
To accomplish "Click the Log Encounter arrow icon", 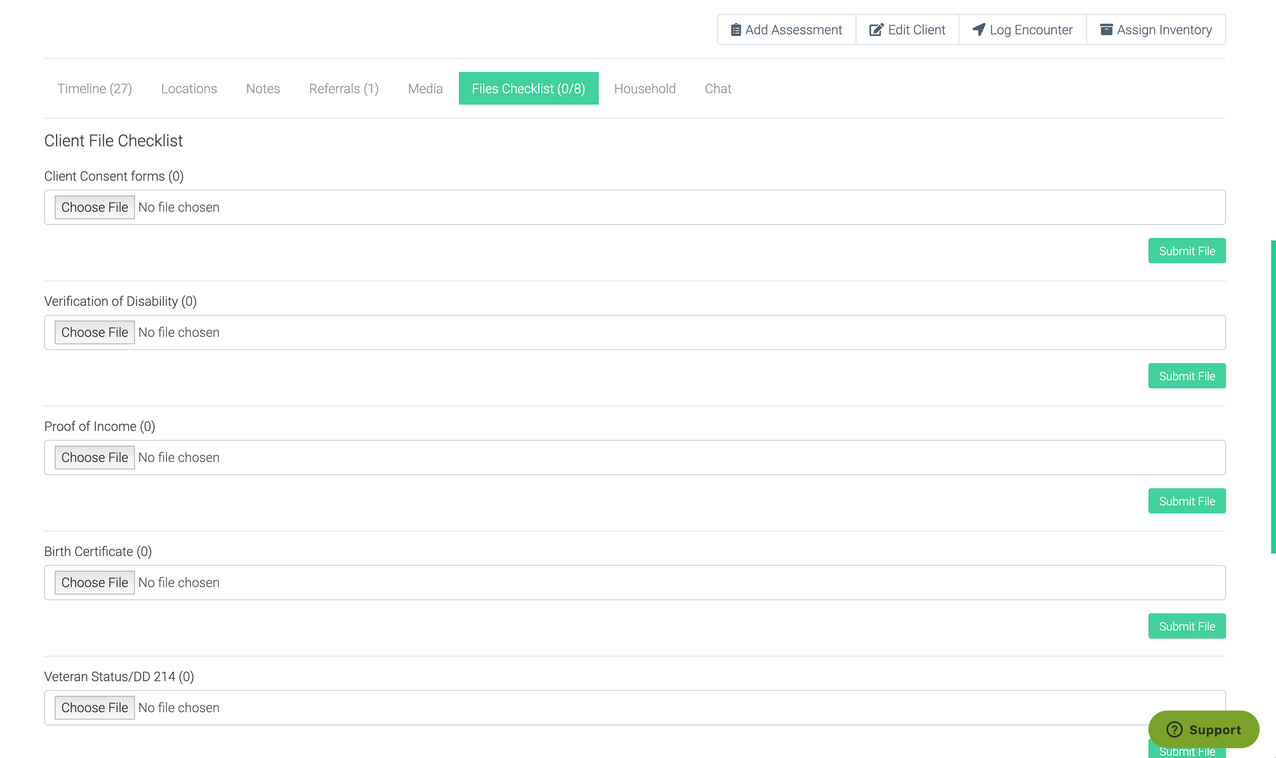I will point(979,30).
